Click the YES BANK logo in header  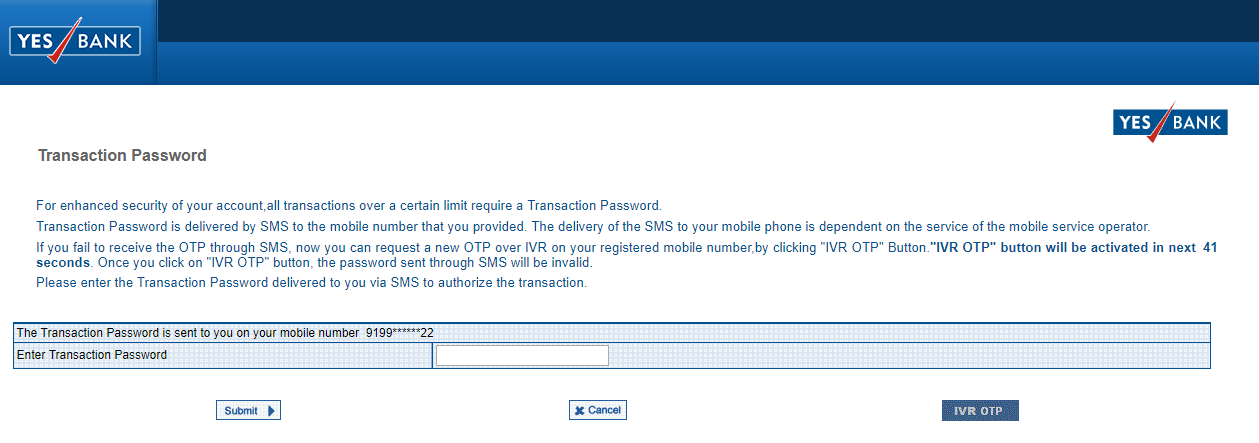tap(75, 41)
